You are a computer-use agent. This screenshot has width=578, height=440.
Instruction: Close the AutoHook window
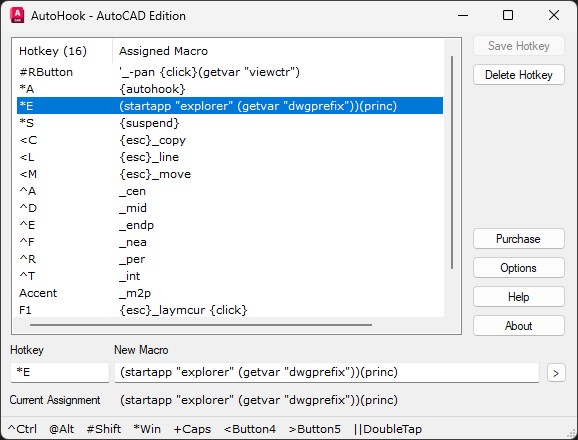pyautogui.click(x=554, y=15)
